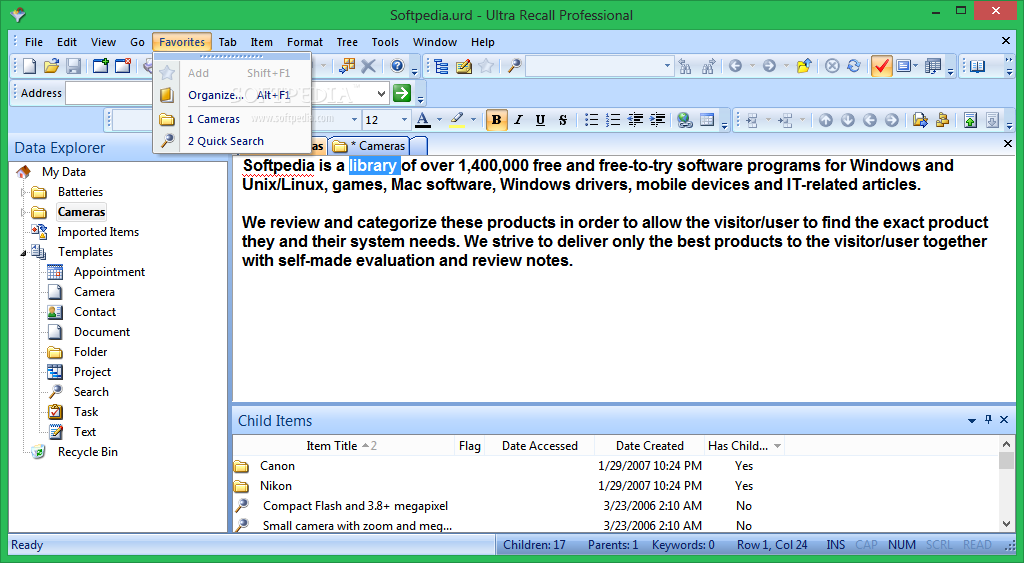Viewport: 1024px width, 563px height.
Task: Open the font size 12 dropdown
Action: pyautogui.click(x=404, y=120)
